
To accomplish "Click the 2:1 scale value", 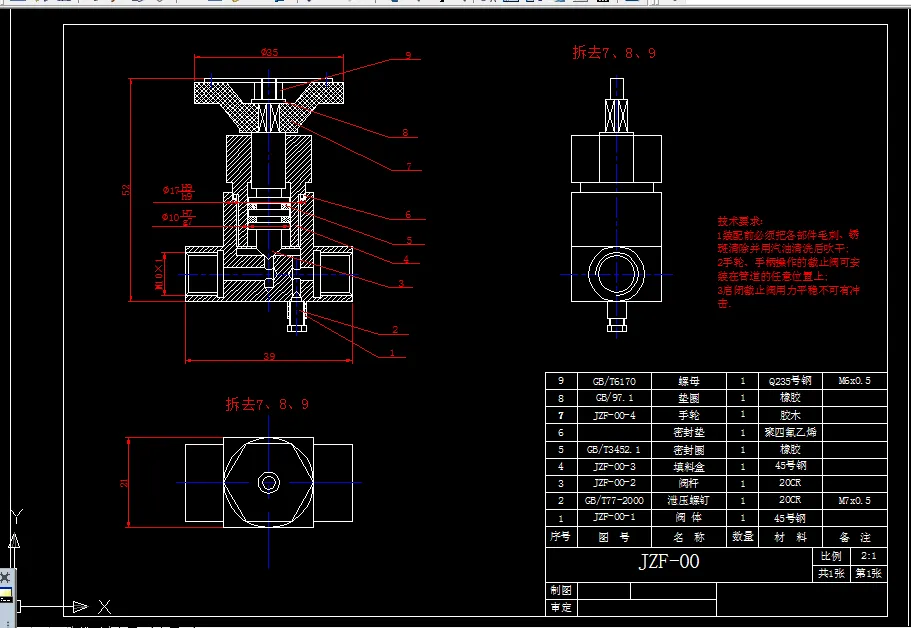I will click(869, 556).
